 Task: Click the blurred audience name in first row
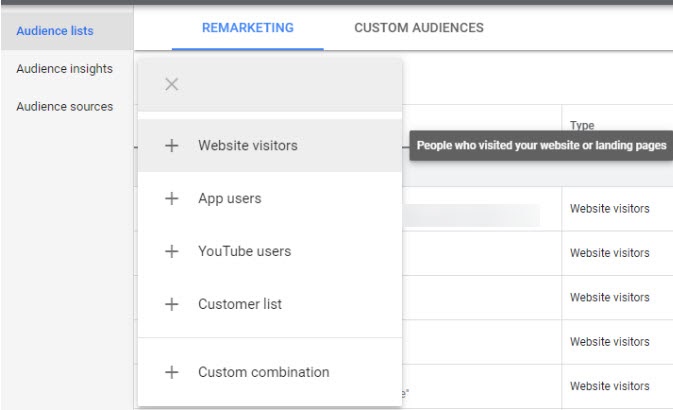(x=470, y=214)
